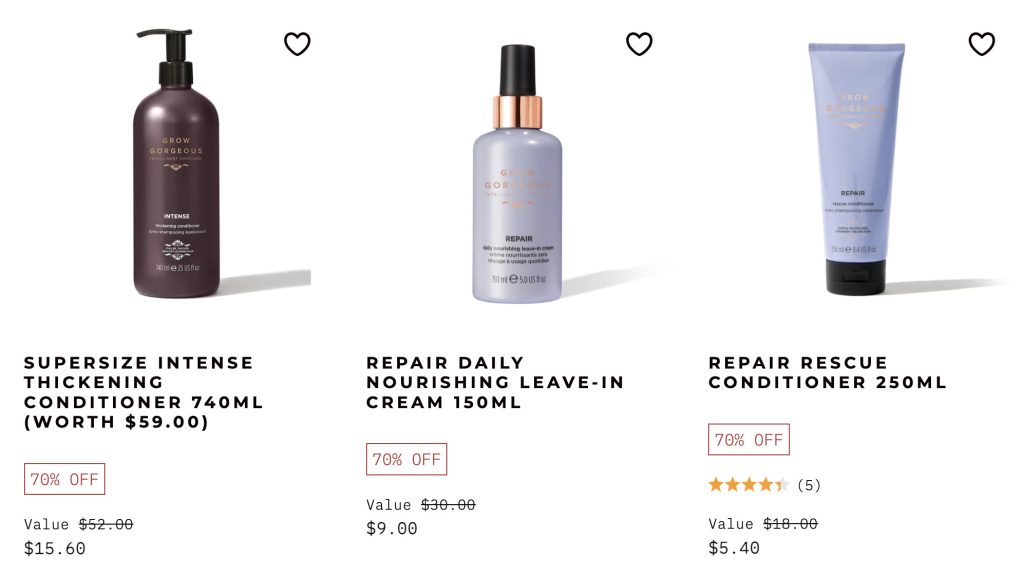View the (5) reviews count
1024x576 pixels.
[809, 485]
